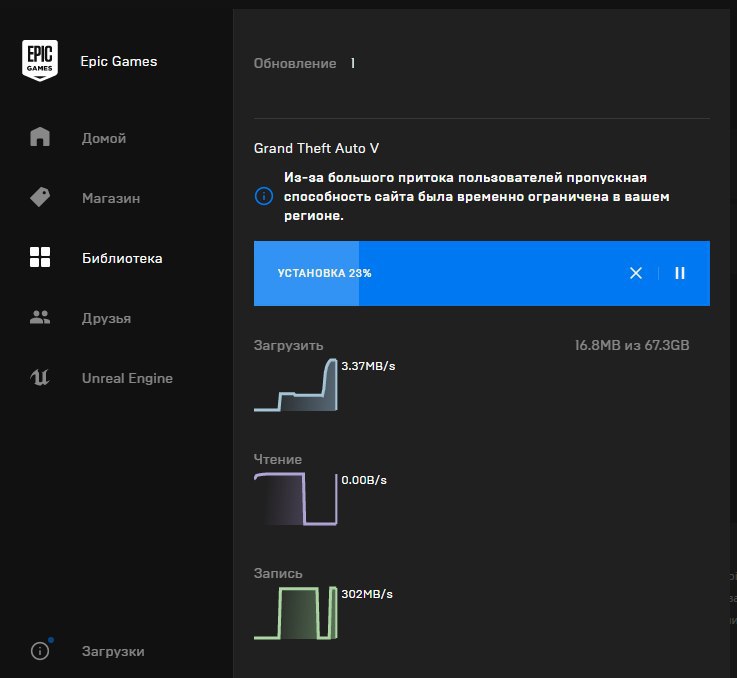Click the Загрузить label
The image size is (737, 678).
pyautogui.click(x=289, y=345)
